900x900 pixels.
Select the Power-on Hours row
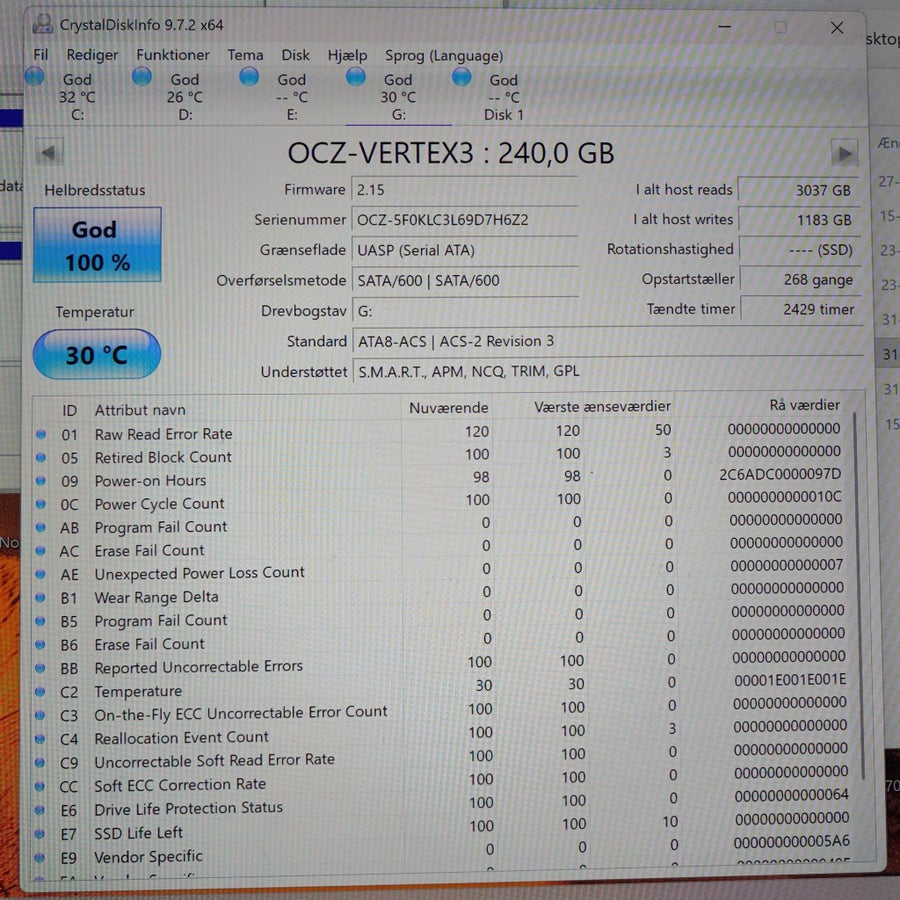440,478
